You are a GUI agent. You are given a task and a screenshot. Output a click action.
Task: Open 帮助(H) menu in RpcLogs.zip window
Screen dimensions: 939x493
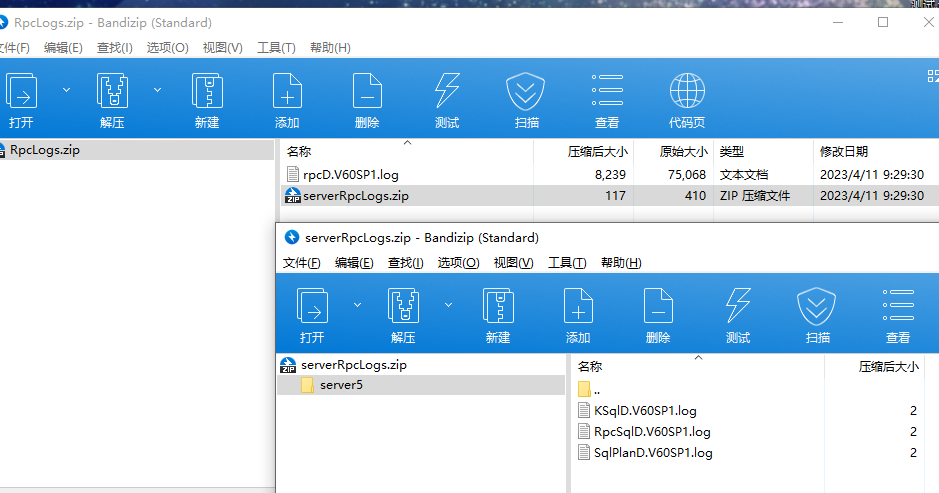(x=330, y=48)
